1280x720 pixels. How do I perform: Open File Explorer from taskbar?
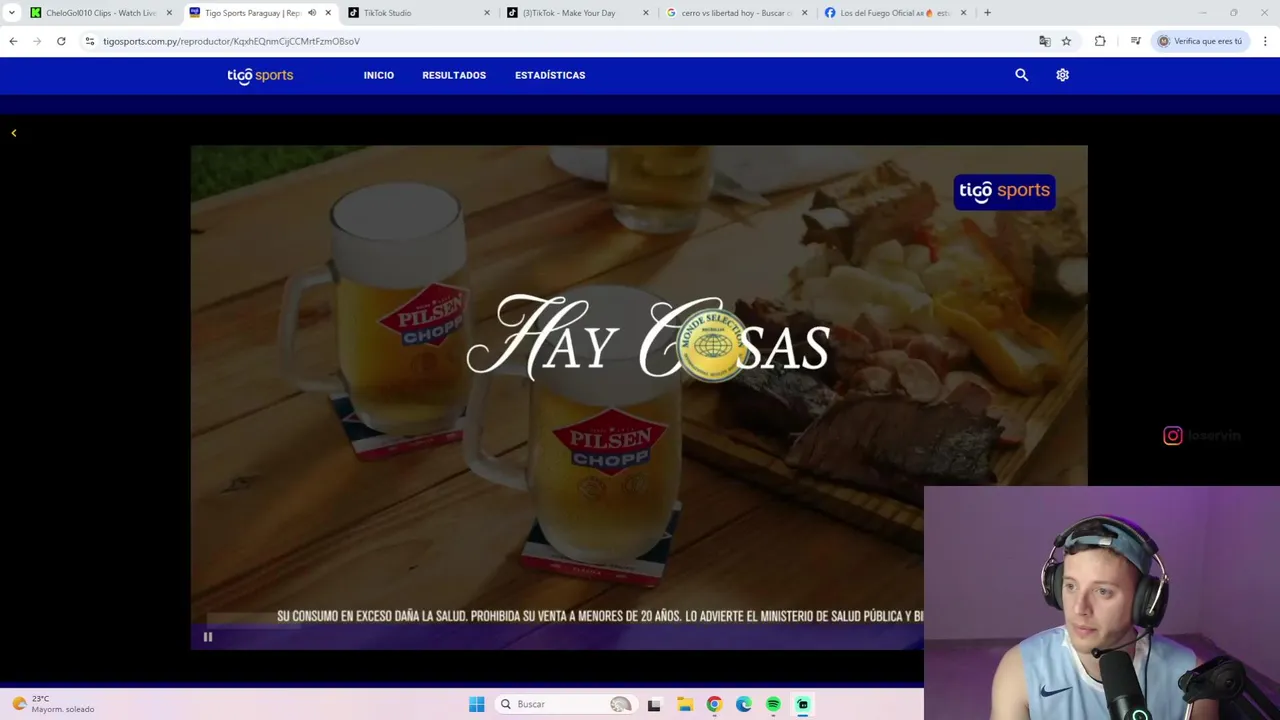(684, 704)
